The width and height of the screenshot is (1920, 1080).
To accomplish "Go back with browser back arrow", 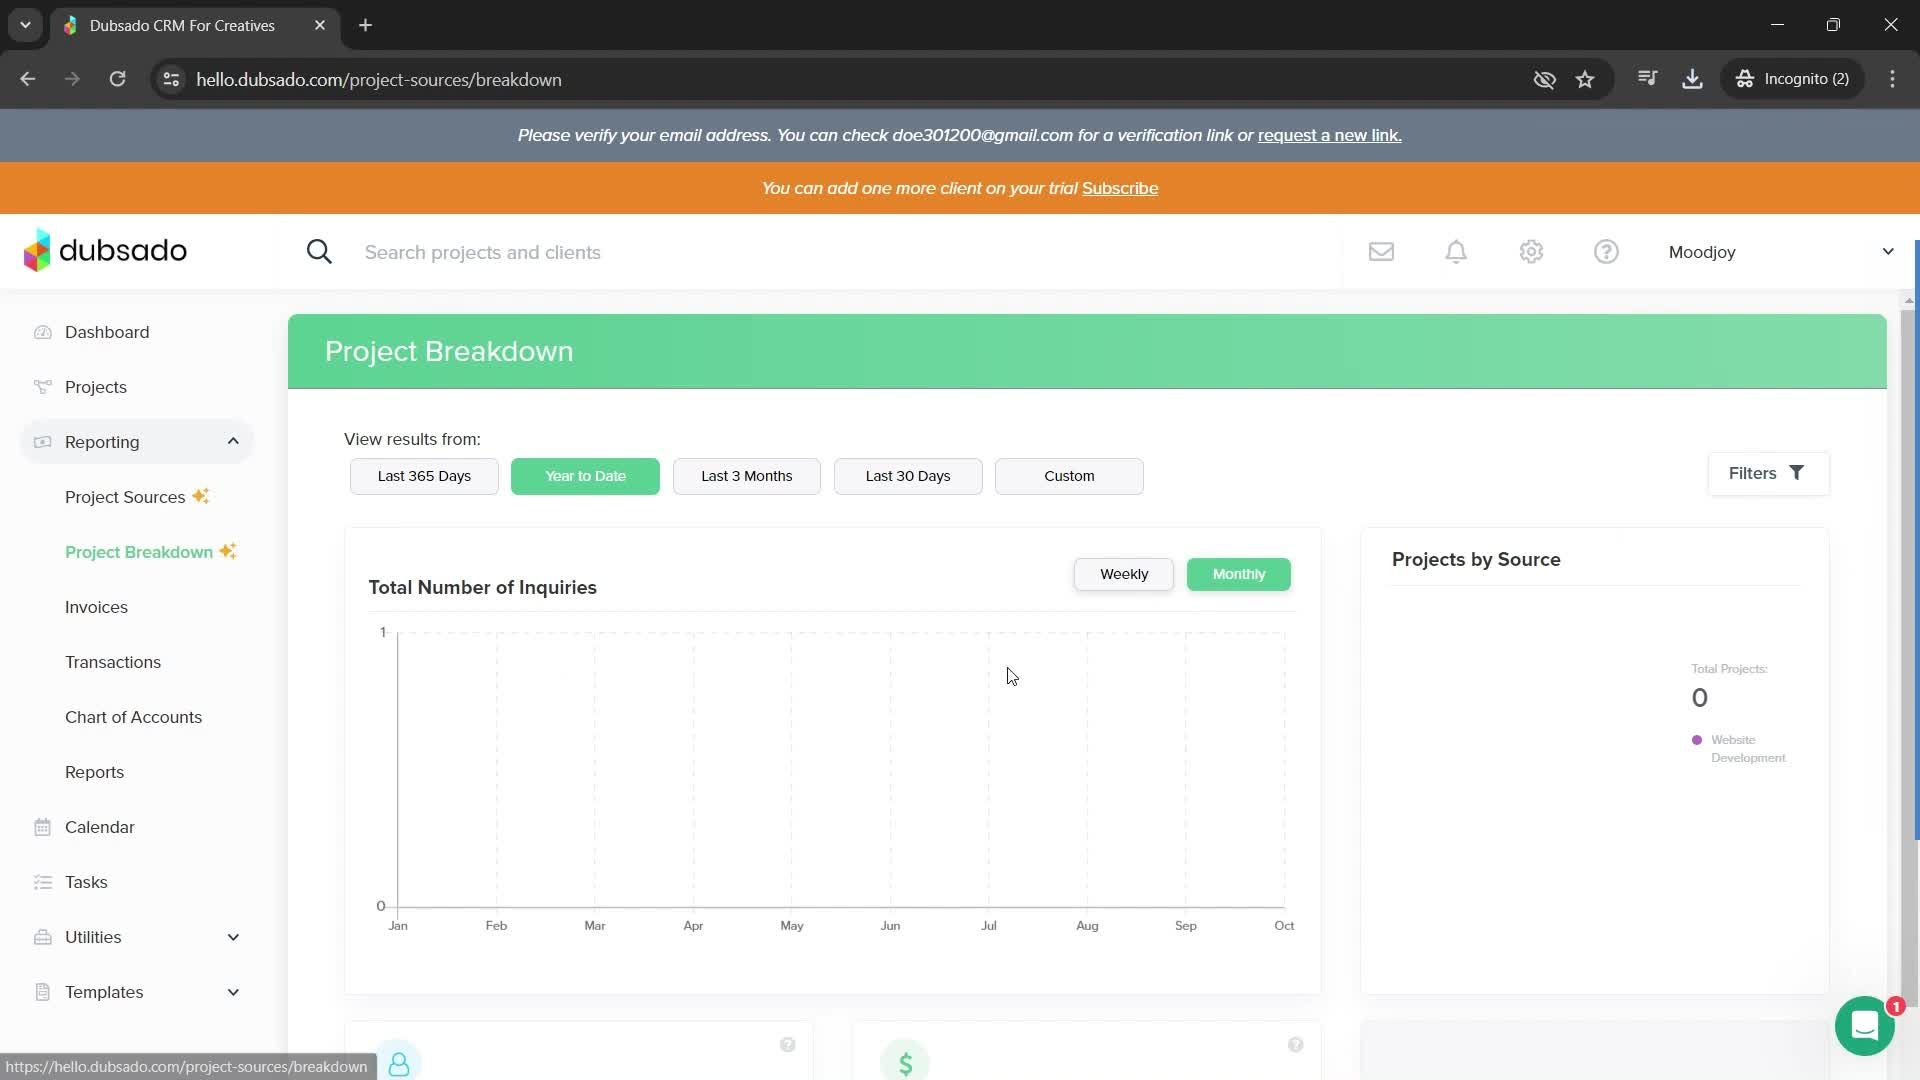I will tap(28, 79).
